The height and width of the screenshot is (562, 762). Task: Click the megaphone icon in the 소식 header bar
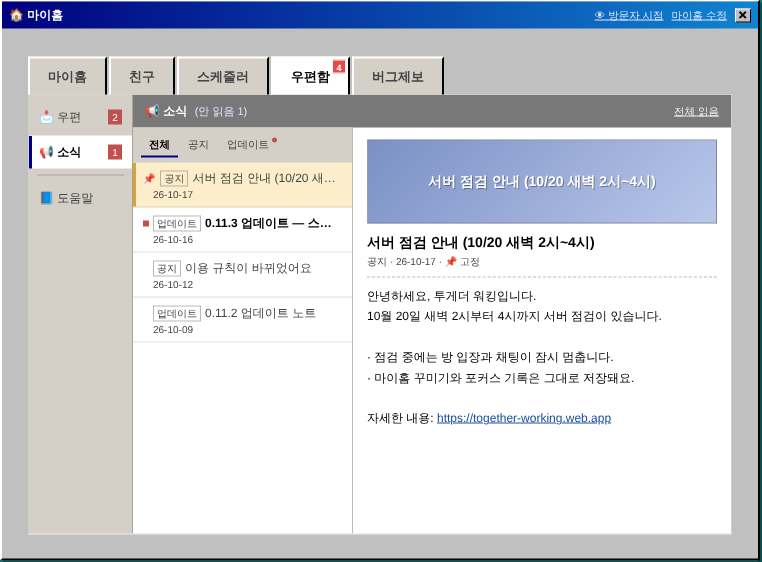coord(152,111)
